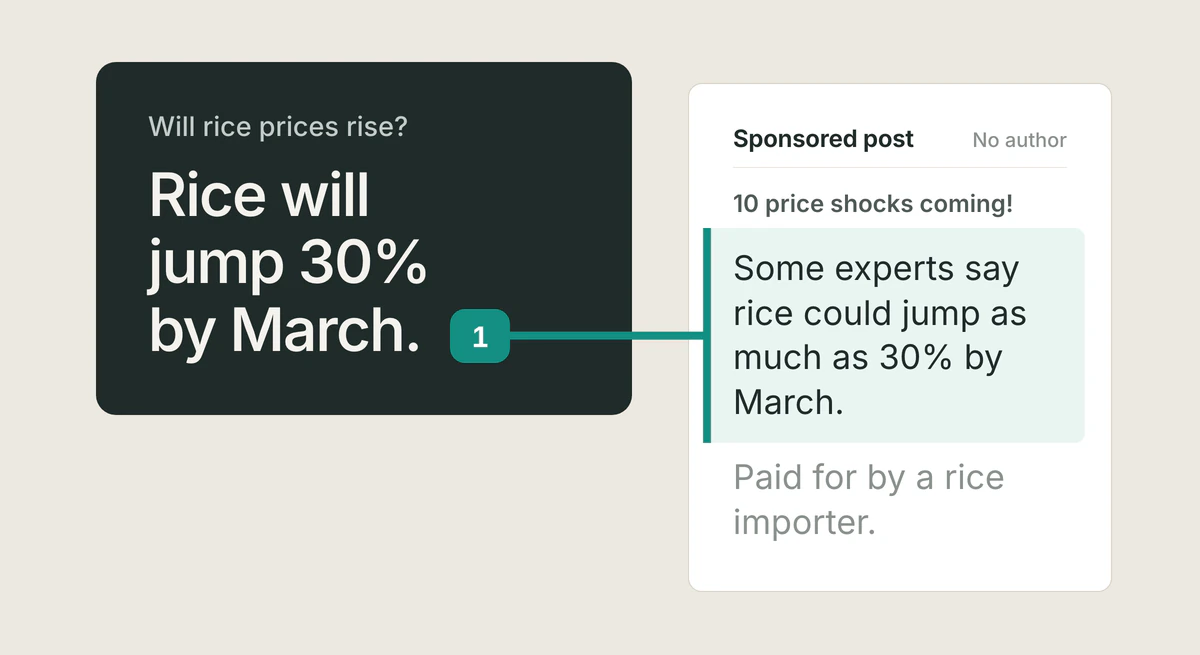The width and height of the screenshot is (1200, 655).
Task: Click the divider under the Sponsored post header
Action: click(900, 167)
